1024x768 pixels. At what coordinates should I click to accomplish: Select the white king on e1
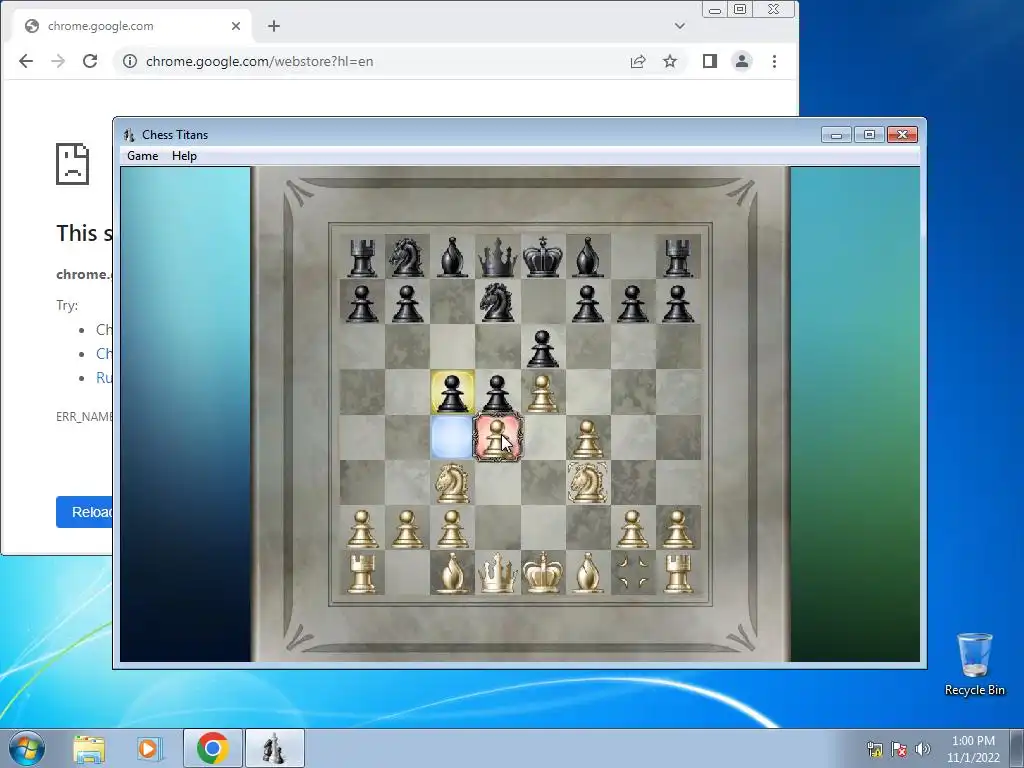point(543,573)
